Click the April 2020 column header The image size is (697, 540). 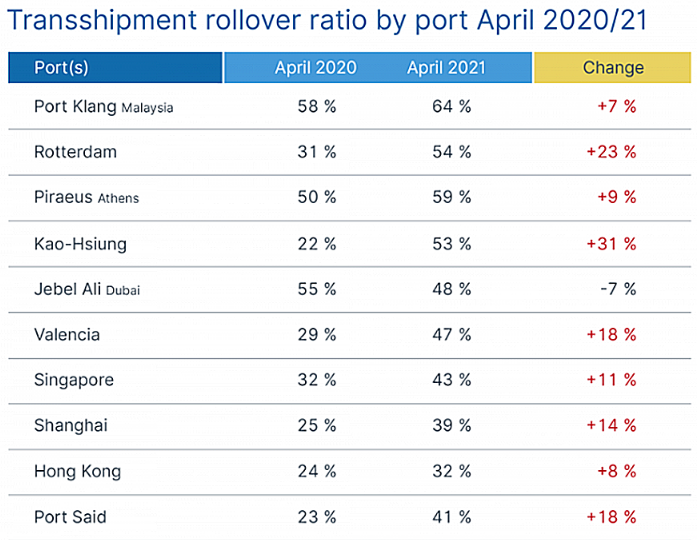(x=316, y=68)
